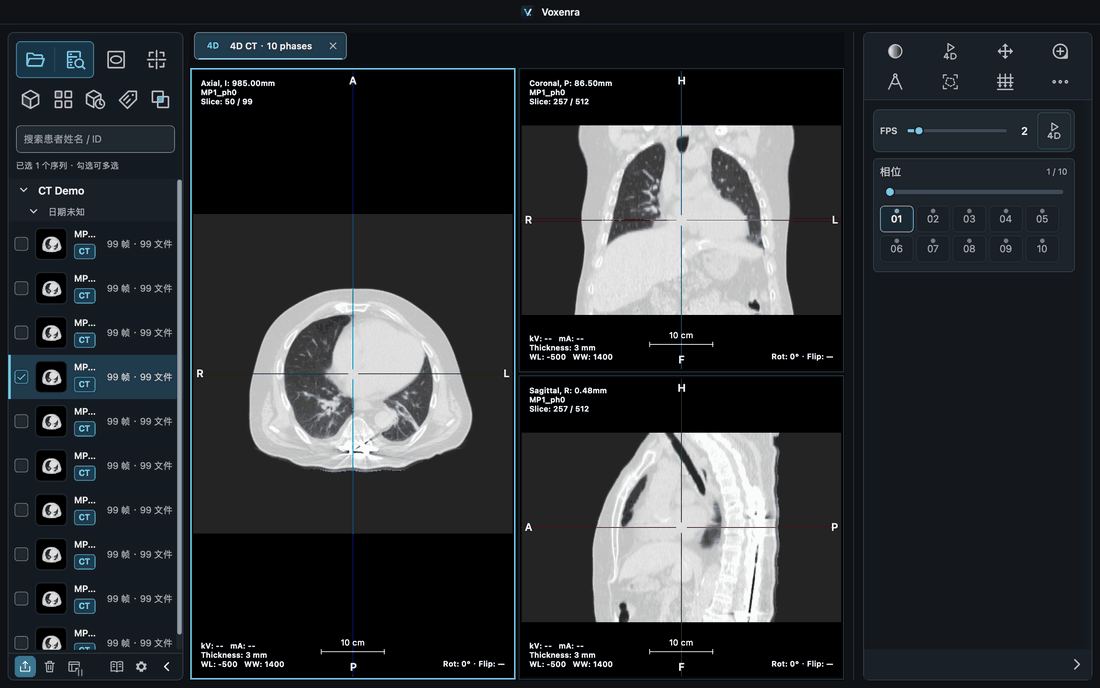Screen dimensions: 1100x688
Task: Collapse the left sidebar with chevron
Action: click(166, 666)
